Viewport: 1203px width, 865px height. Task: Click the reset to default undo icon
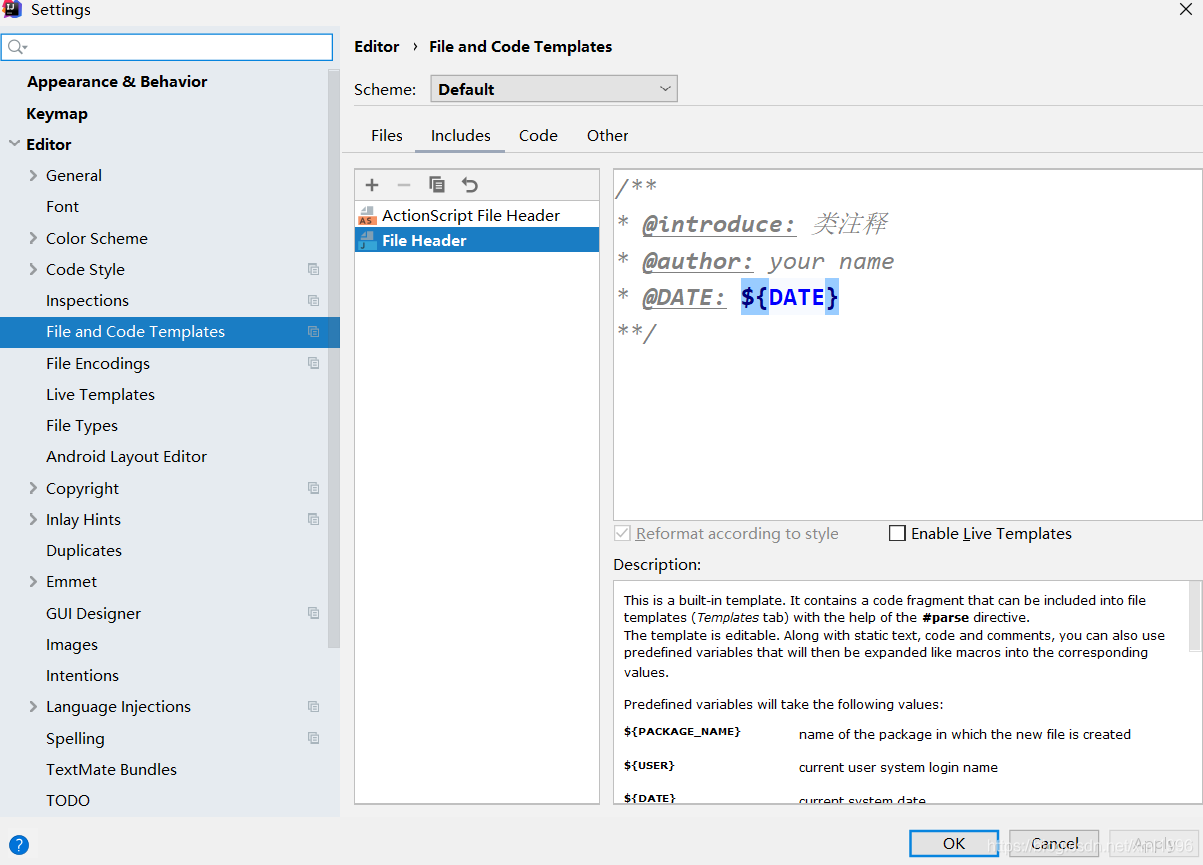pos(470,185)
